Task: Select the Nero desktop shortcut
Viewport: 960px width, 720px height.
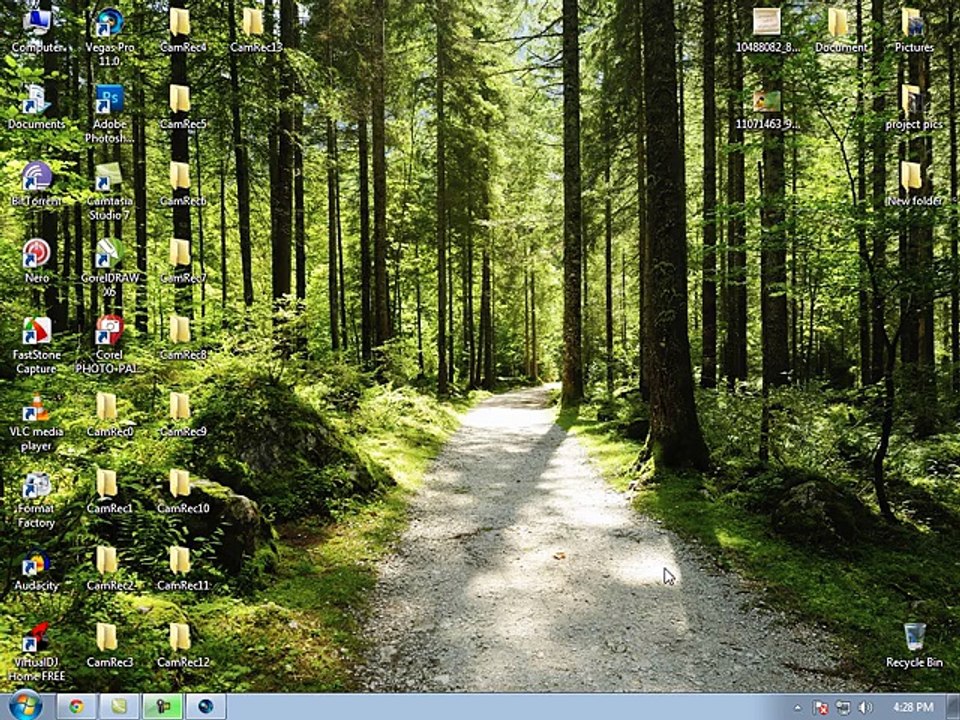Action: pos(36,261)
